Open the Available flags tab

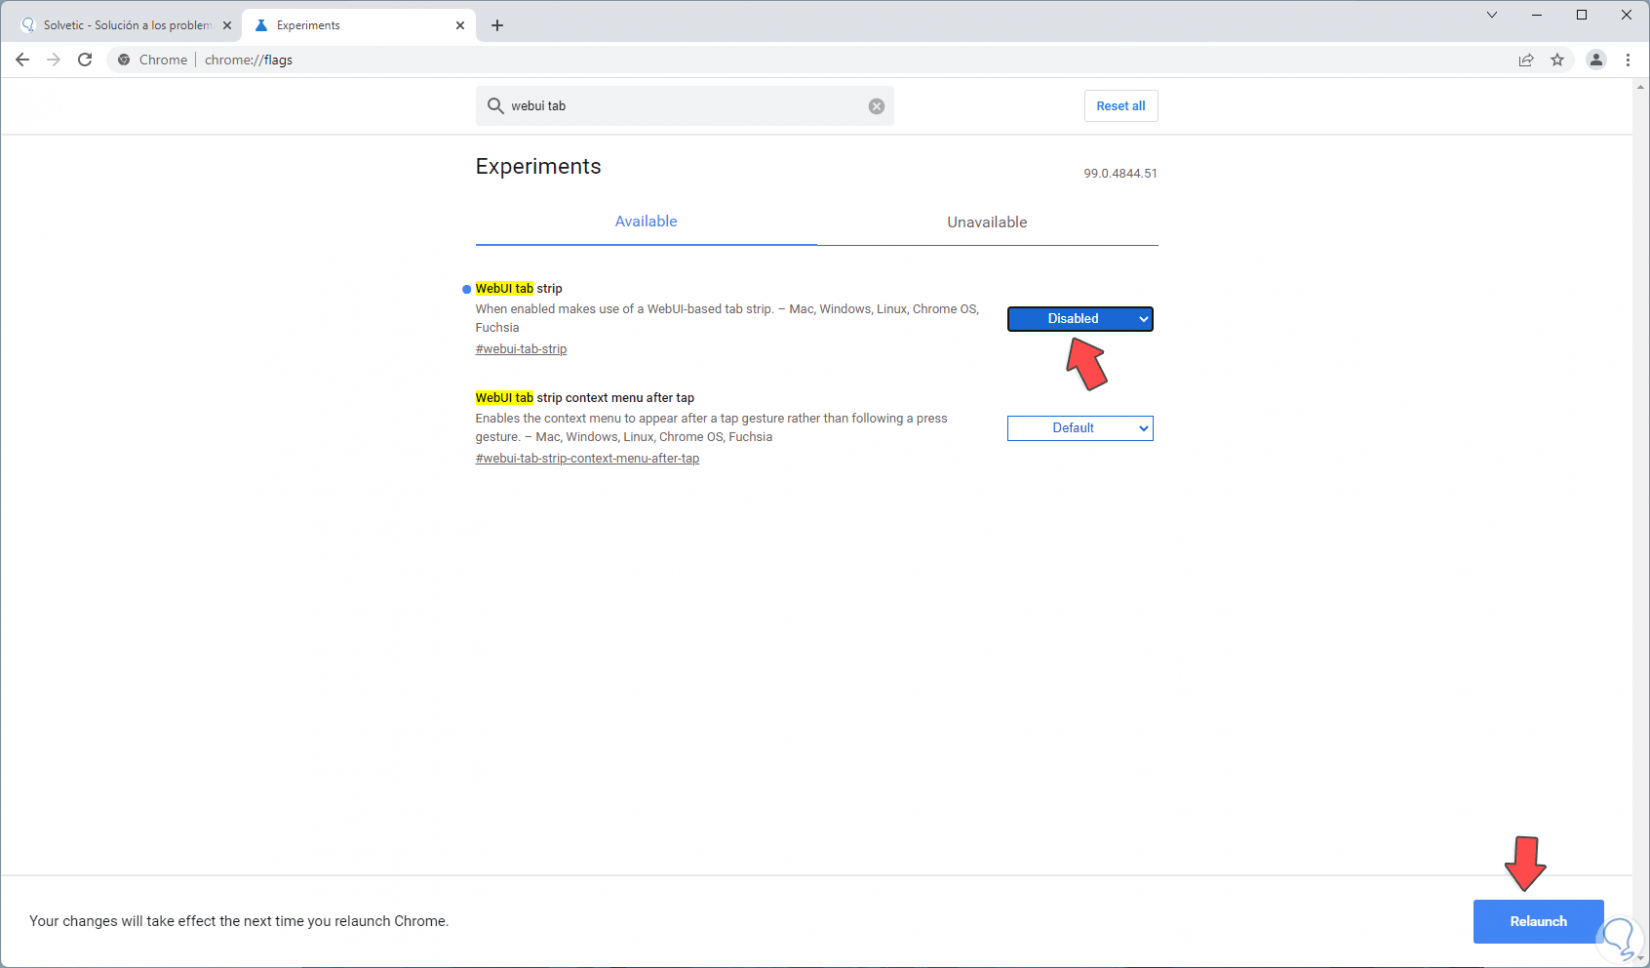(x=646, y=222)
